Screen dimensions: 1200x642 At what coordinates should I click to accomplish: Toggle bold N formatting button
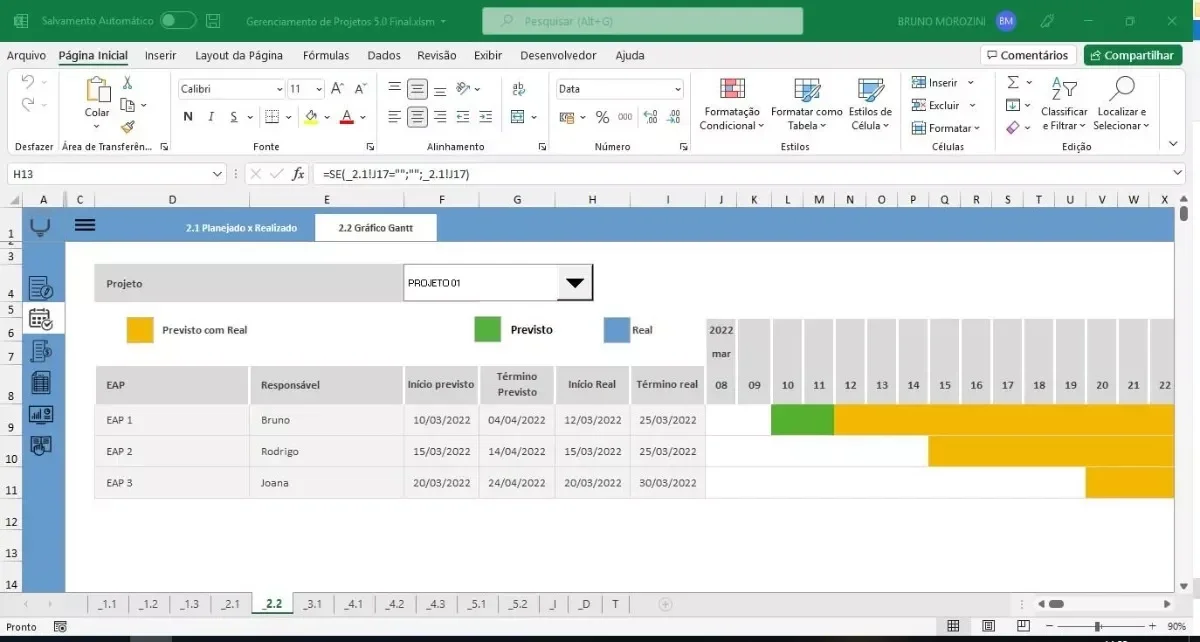point(188,117)
